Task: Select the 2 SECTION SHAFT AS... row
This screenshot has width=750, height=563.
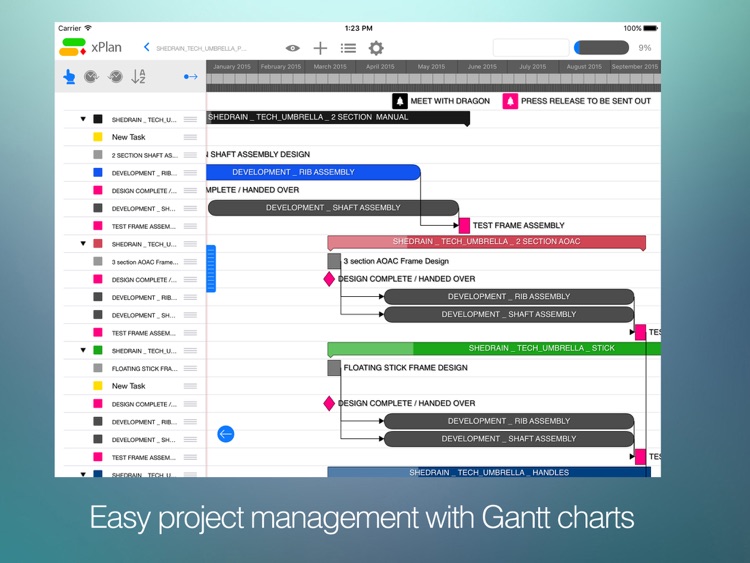Action: 131,155
